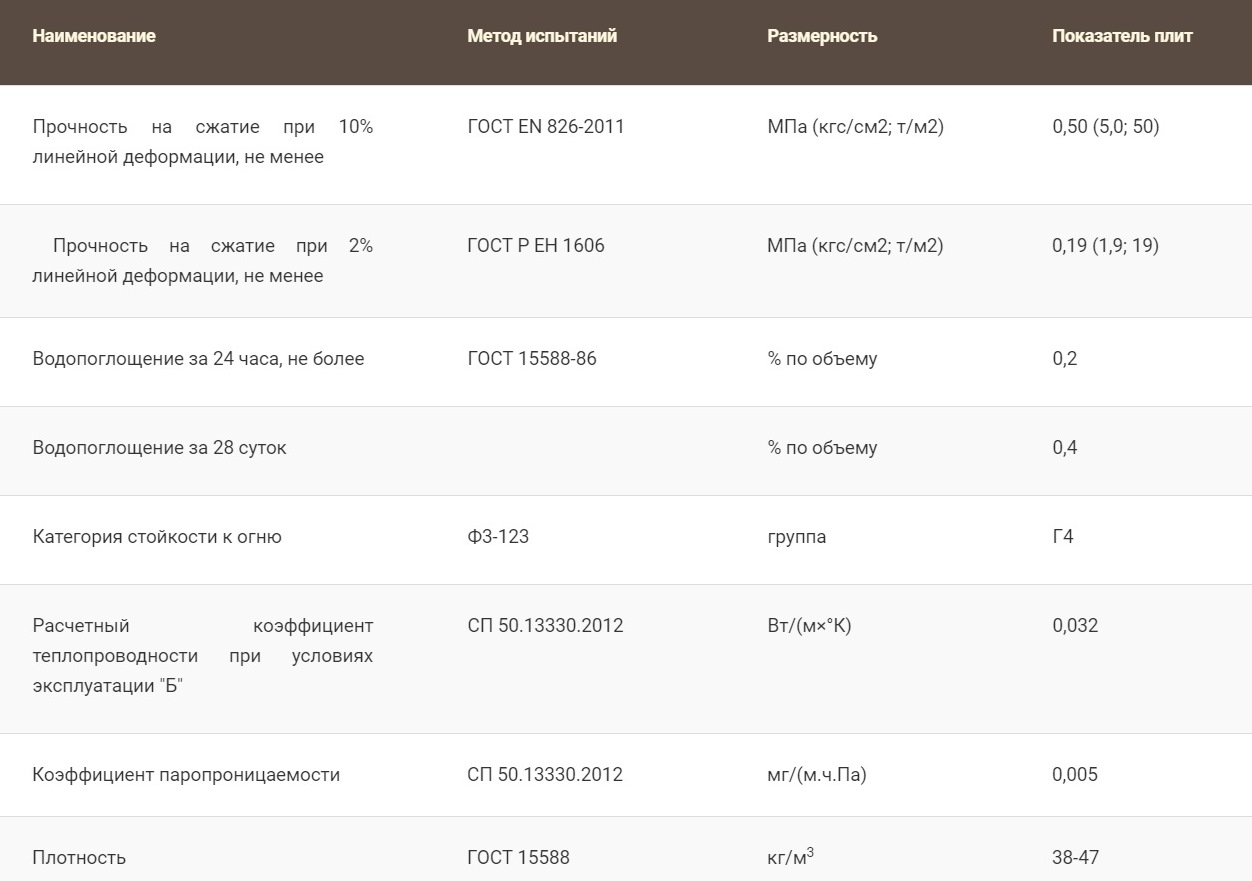1252x881 pixels.
Task: Click the "Наименование" column header
Action: [x=94, y=36]
